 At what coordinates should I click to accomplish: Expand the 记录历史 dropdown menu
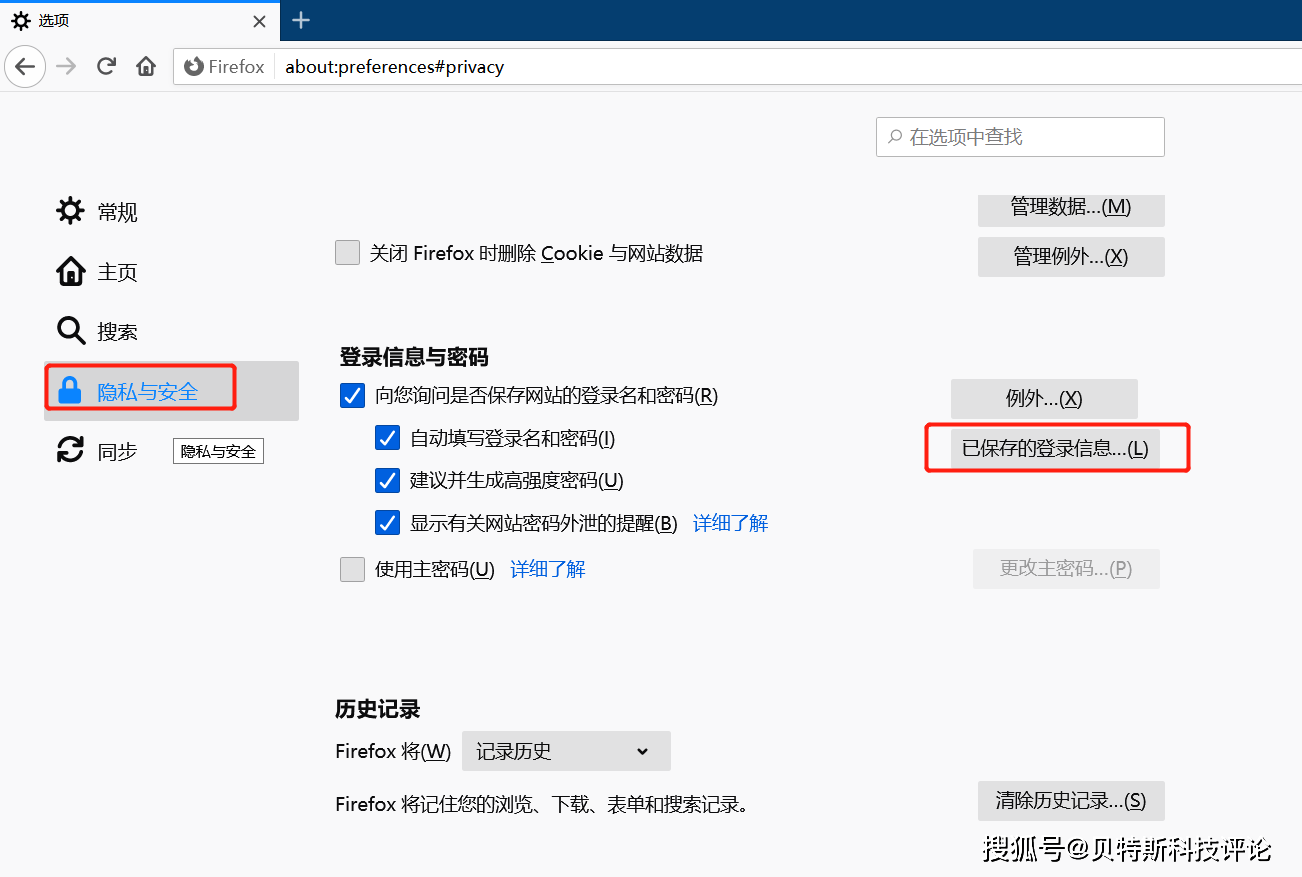[x=565, y=751]
